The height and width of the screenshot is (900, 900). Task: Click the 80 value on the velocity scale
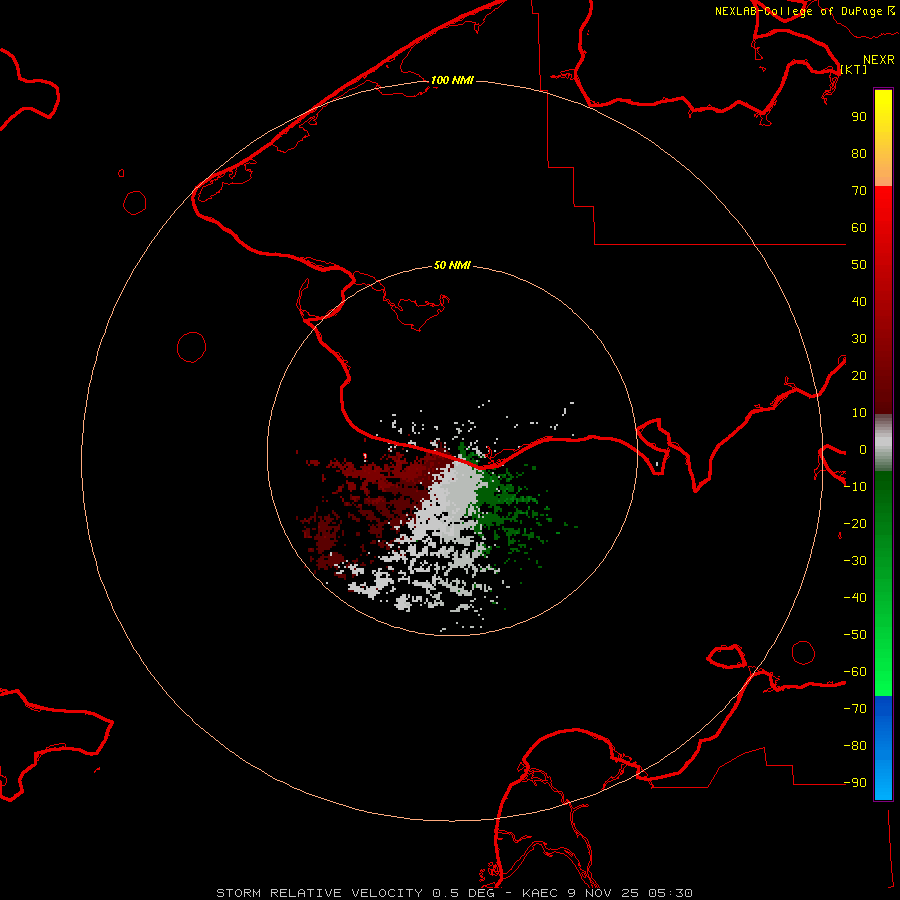[x=859, y=153]
